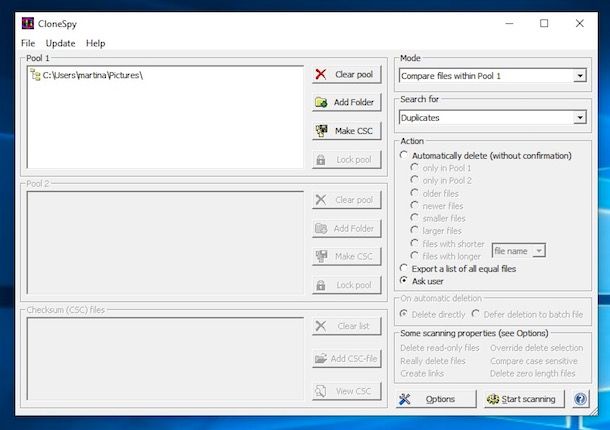This screenshot has width=610, height=430.
Task: Open the File menu
Action: [28, 43]
